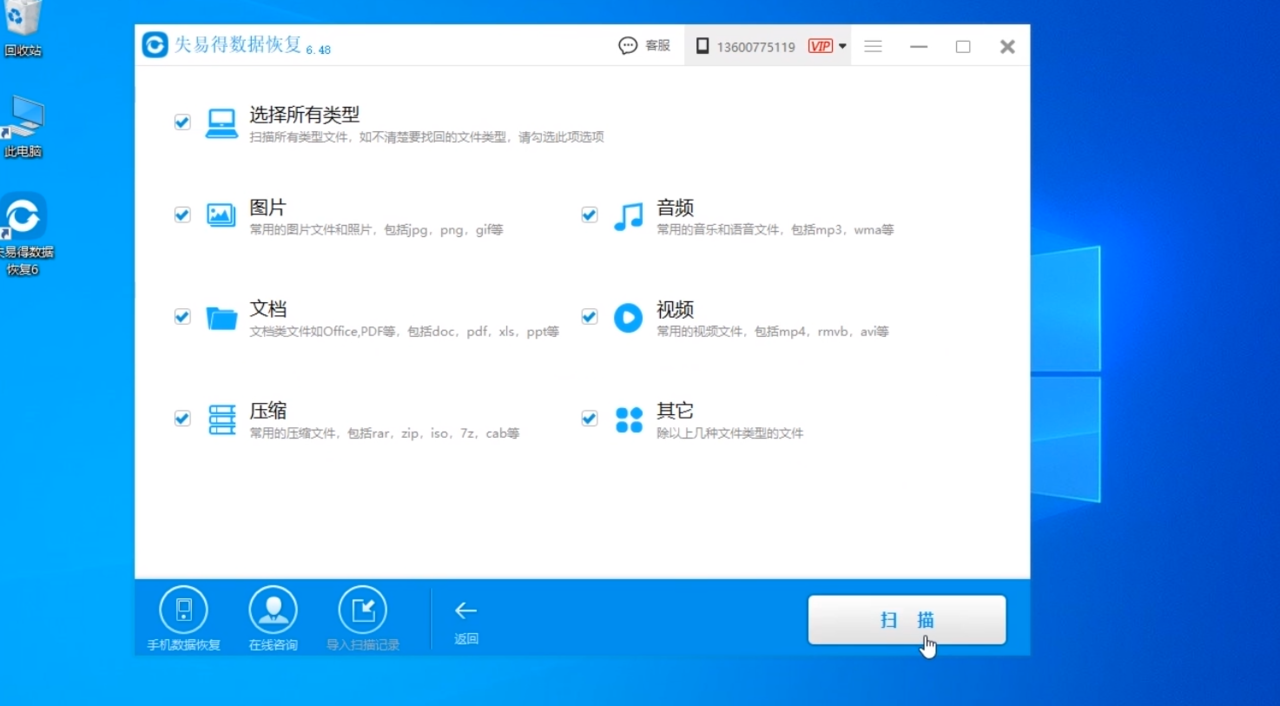Uncheck the 选择所有类型 checkbox

(x=182, y=121)
